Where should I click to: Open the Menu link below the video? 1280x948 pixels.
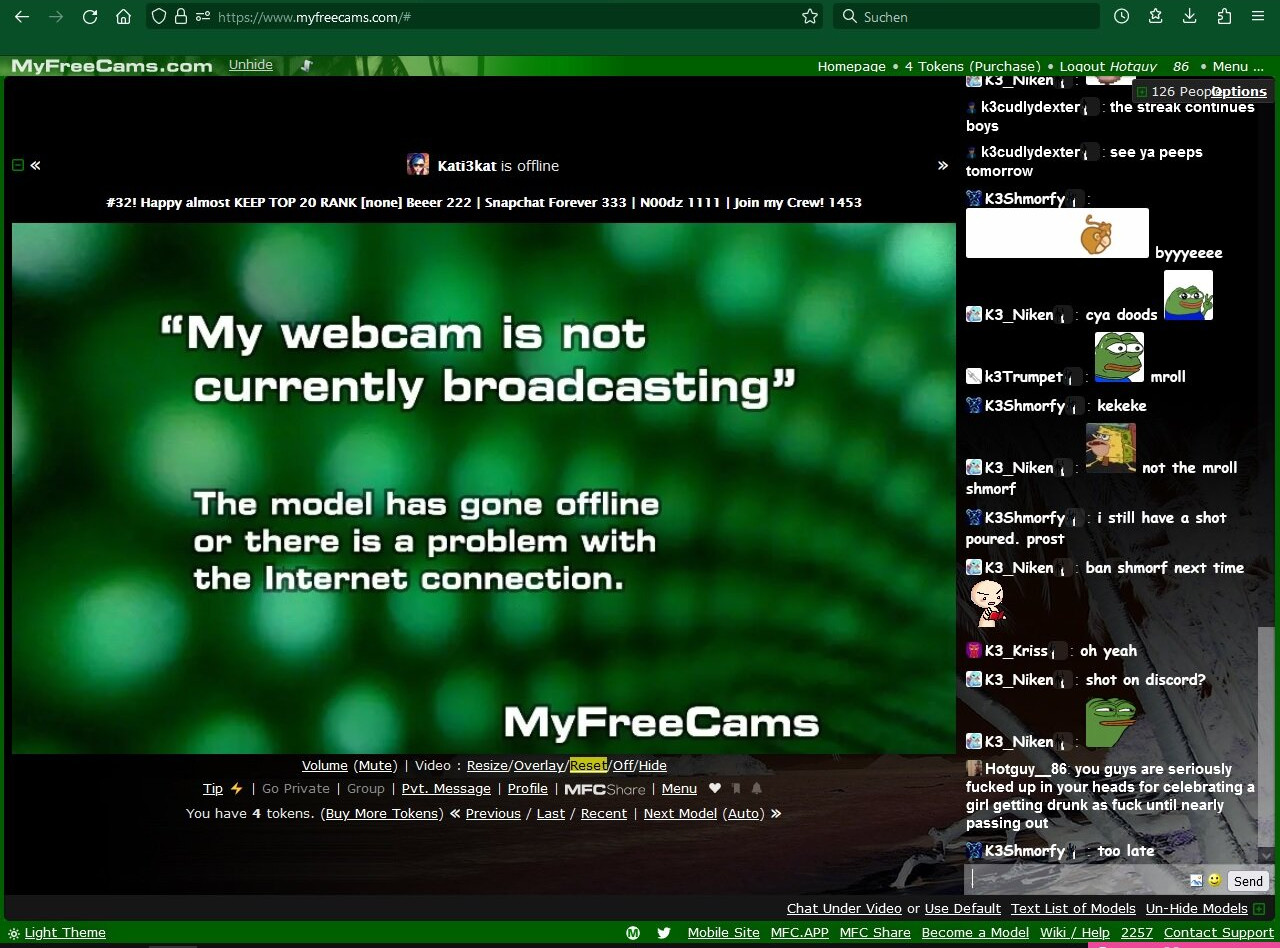[x=679, y=789]
